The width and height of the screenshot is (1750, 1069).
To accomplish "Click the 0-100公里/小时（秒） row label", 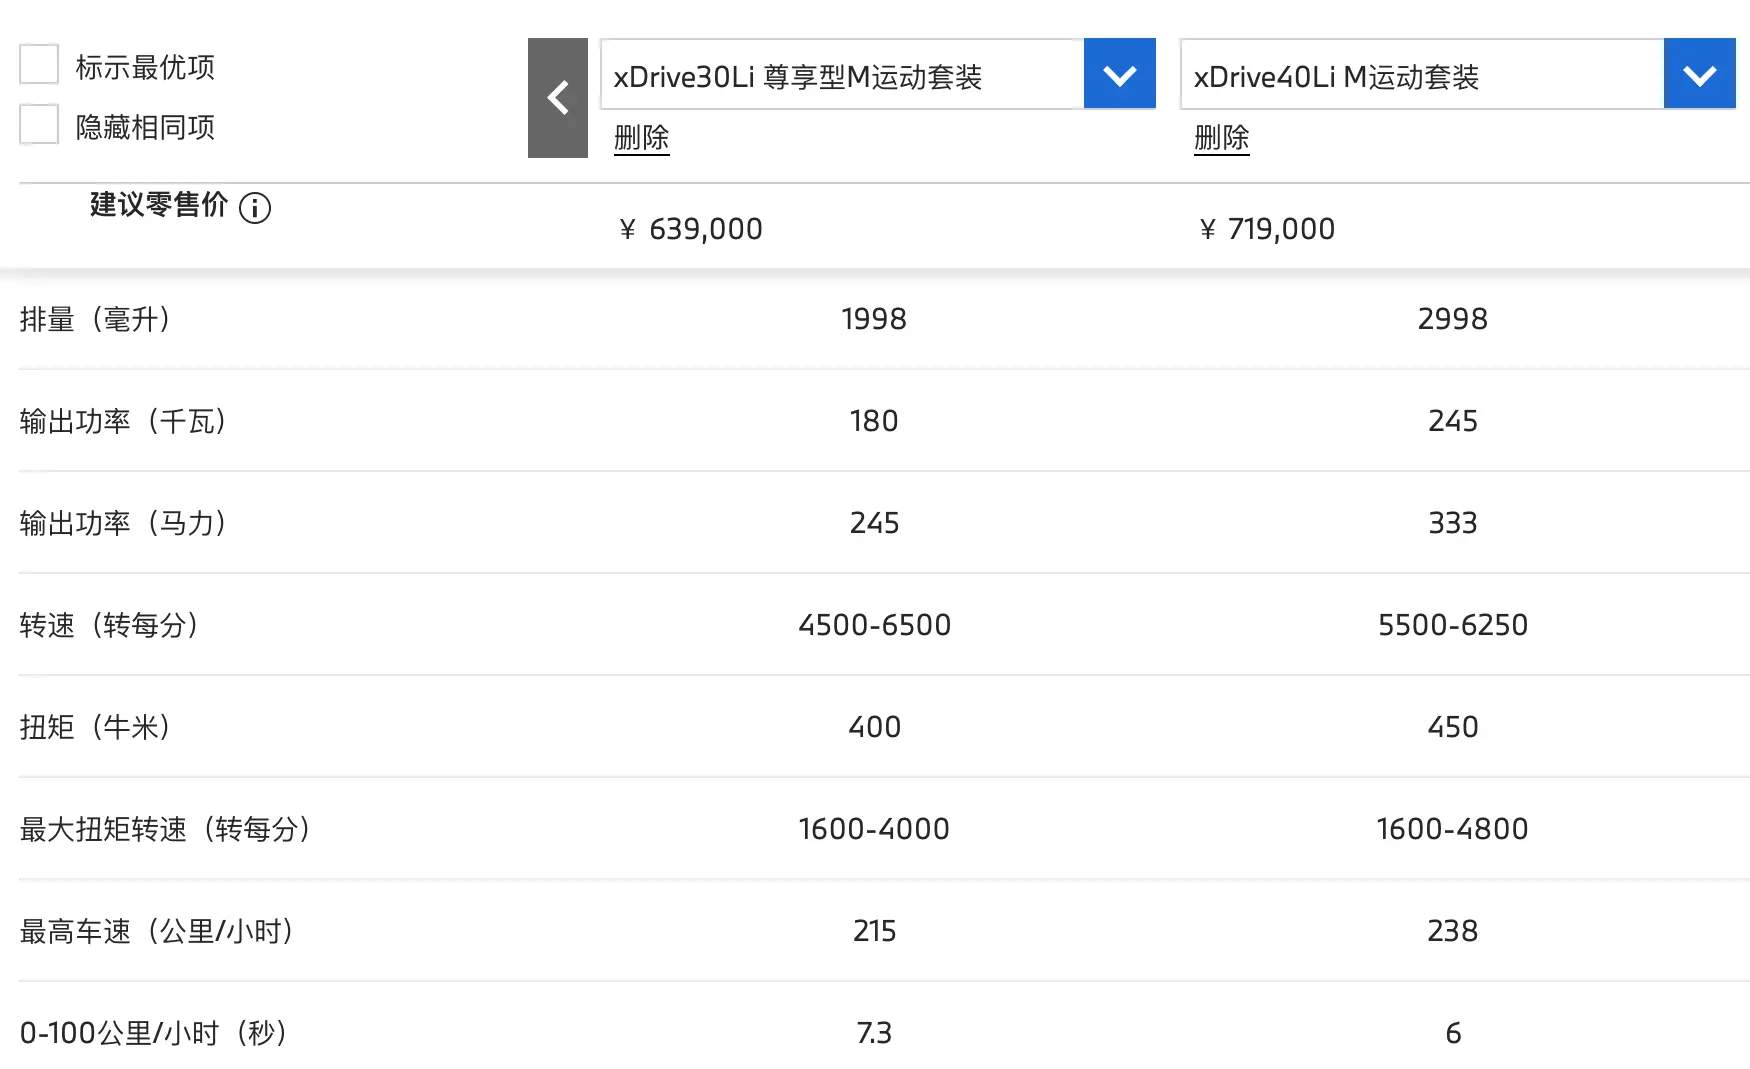I will [154, 1033].
